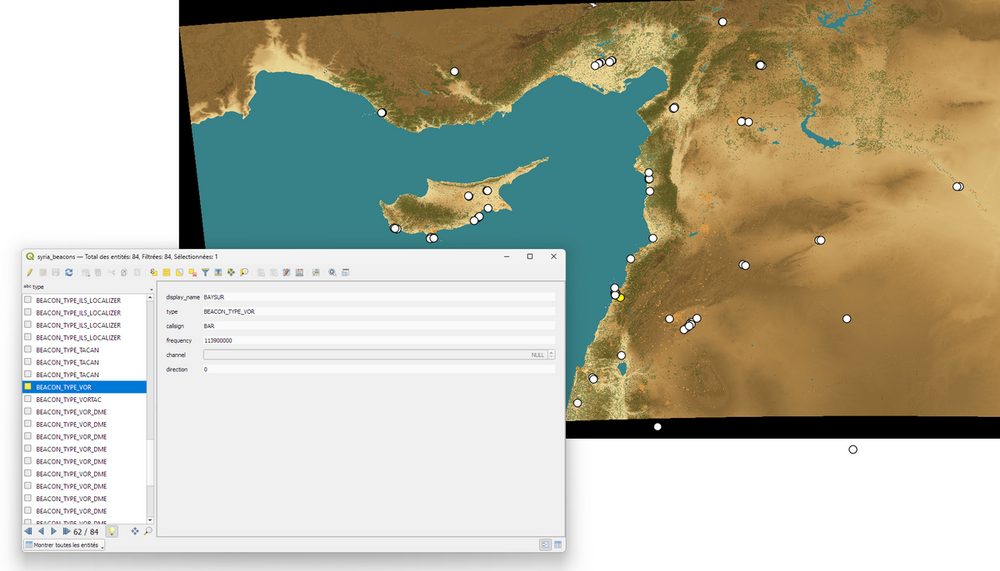Toggle highlight current feature light bulb
Image resolution: width=1000 pixels, height=571 pixels.
[112, 531]
